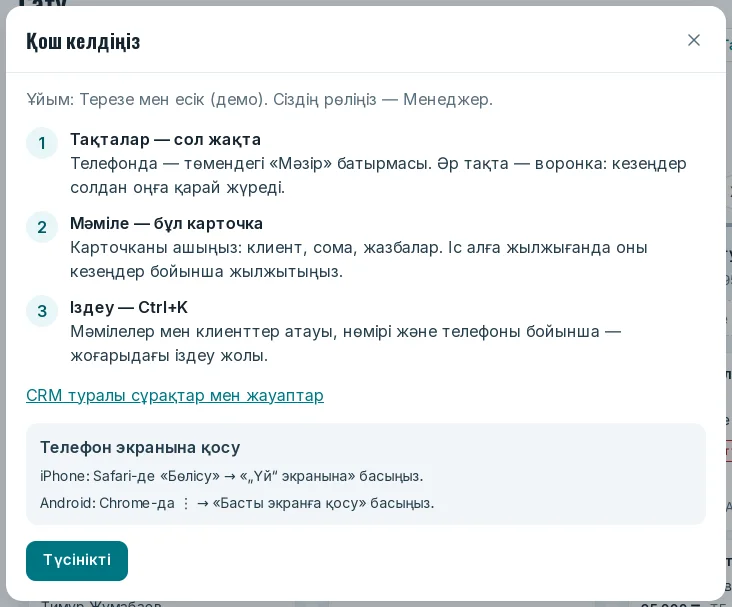Click the heading Мәміле — бұл карточка
The width and height of the screenshot is (732, 607).
[166, 224]
